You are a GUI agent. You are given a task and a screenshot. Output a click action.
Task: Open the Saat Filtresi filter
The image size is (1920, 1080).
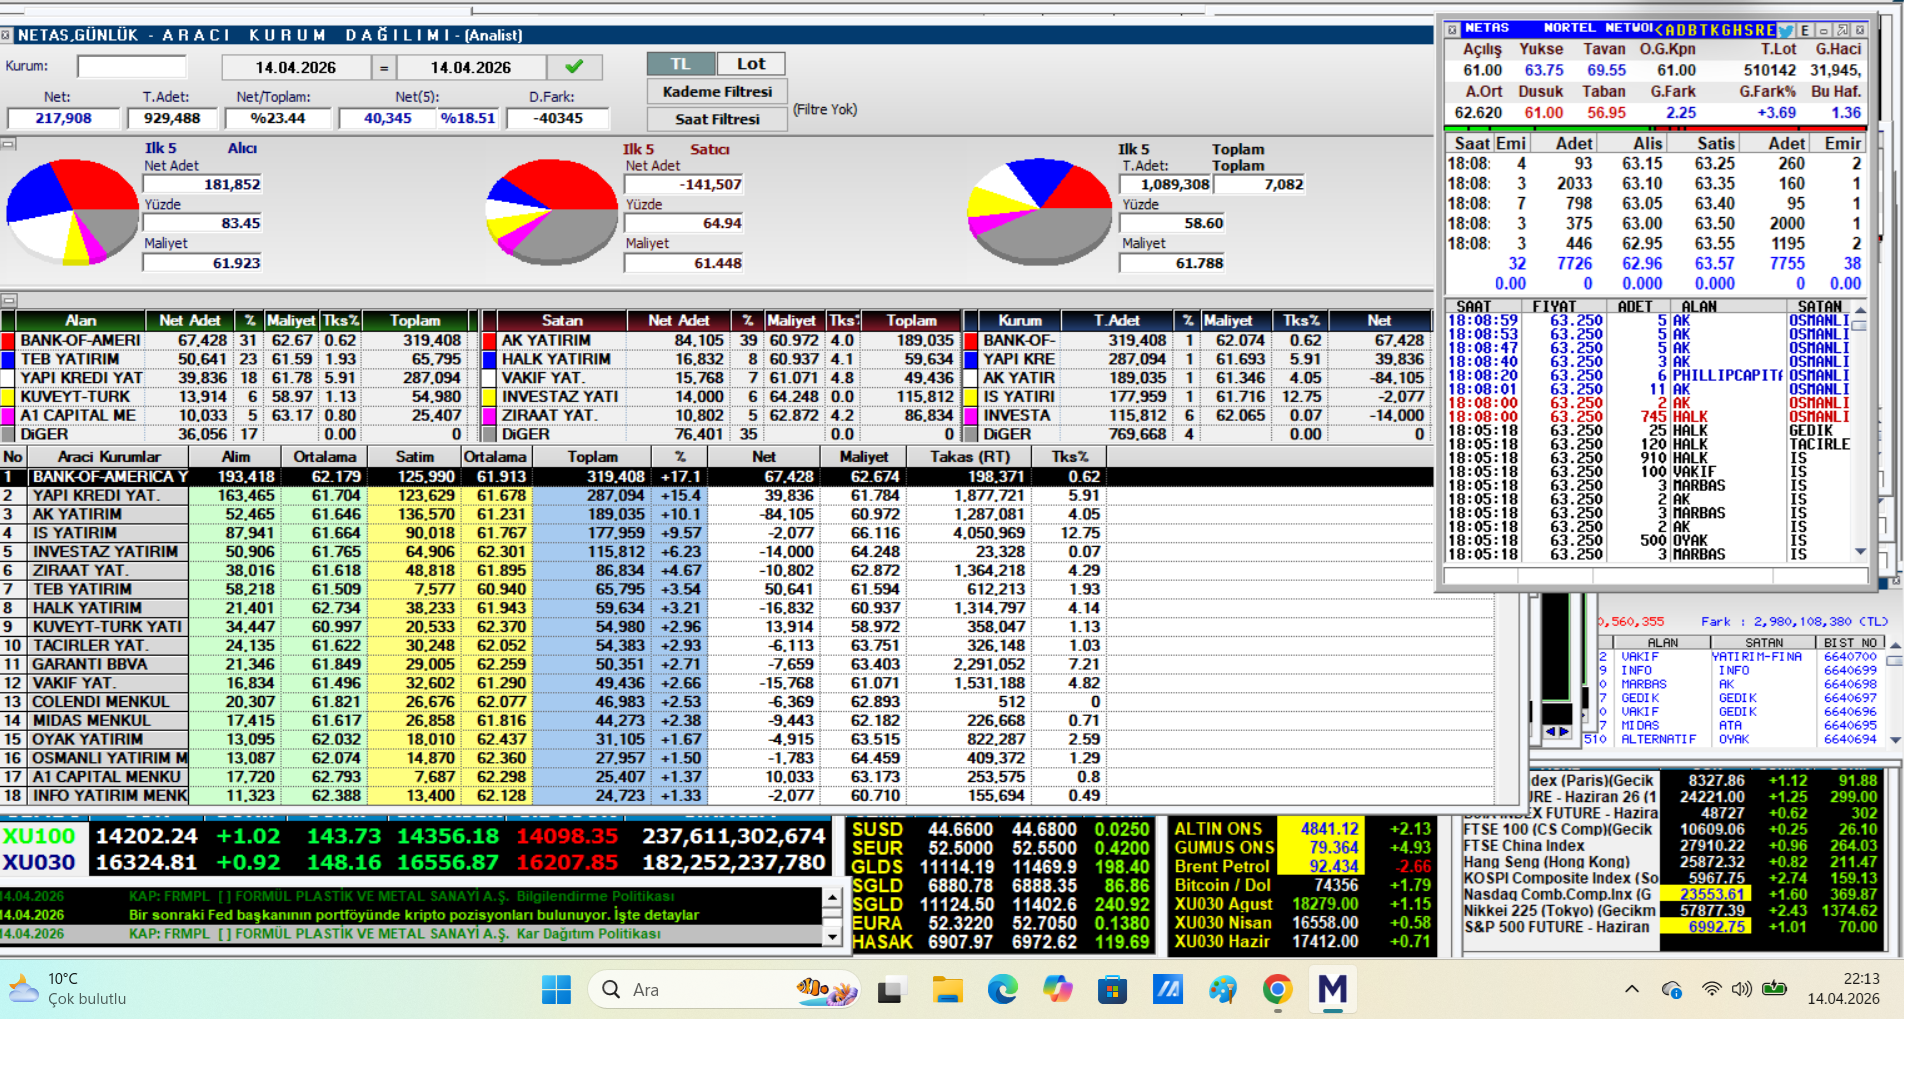(x=717, y=119)
